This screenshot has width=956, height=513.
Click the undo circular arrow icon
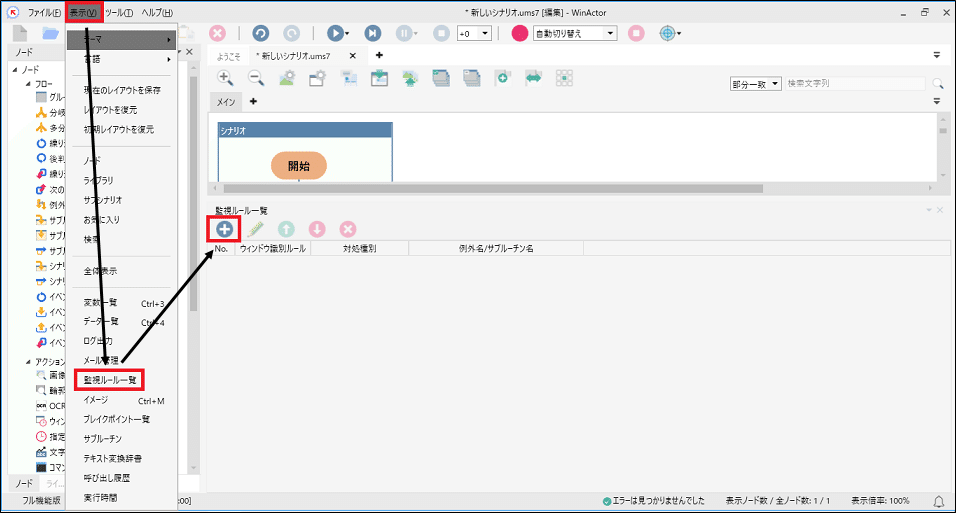260,34
